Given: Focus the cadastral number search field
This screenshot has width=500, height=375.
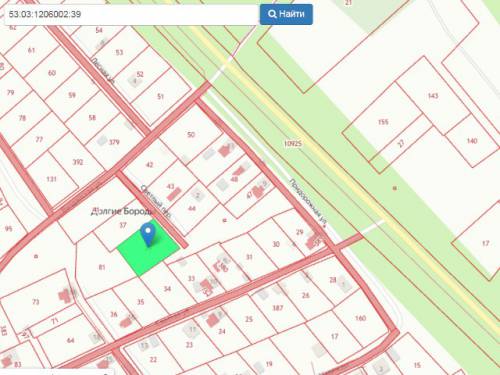Looking at the screenshot, I should coord(132,14).
